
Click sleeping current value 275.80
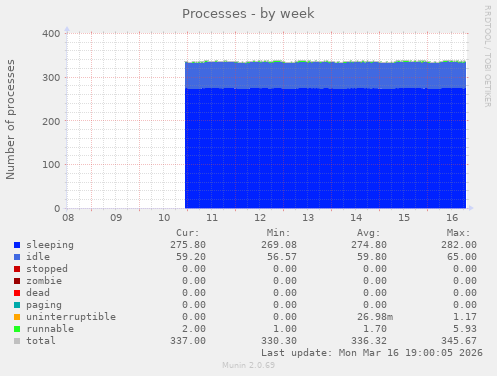188,245
